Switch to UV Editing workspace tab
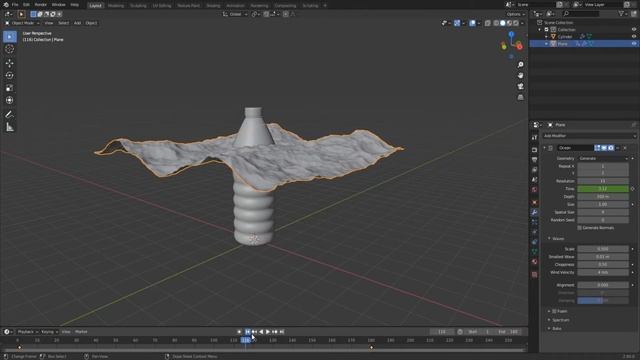Screen dimensions: 640x360 162,6
